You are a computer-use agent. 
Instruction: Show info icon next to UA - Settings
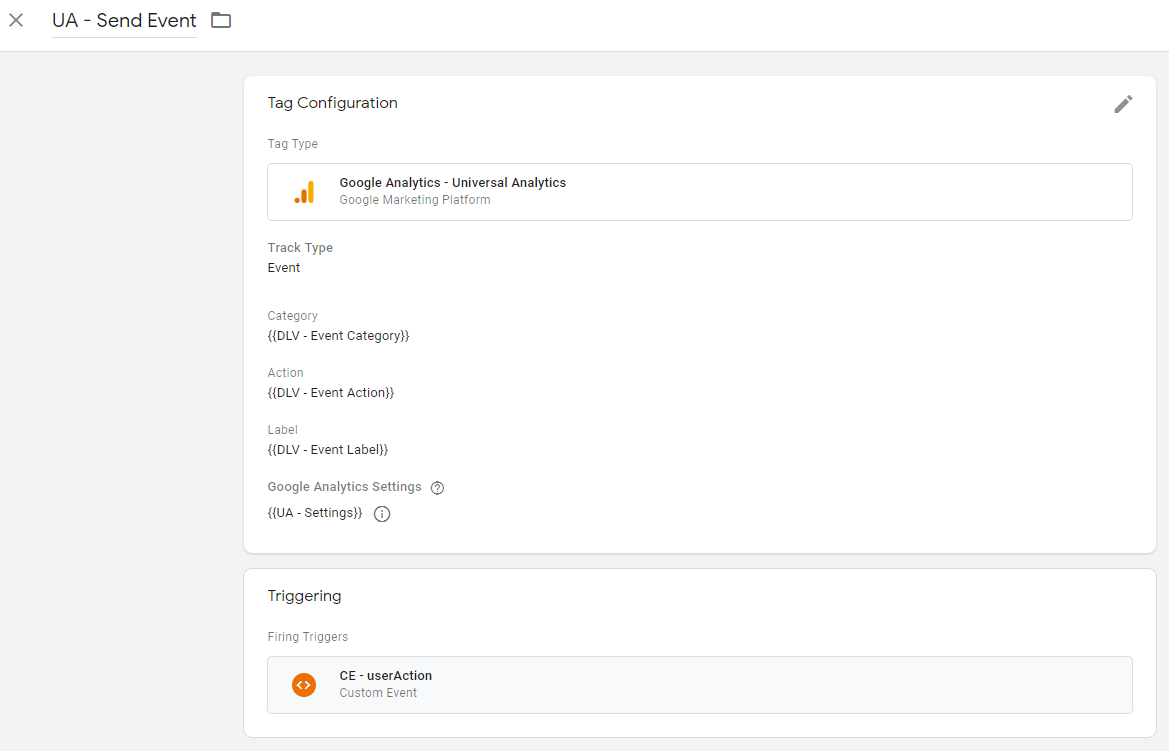[x=382, y=514]
